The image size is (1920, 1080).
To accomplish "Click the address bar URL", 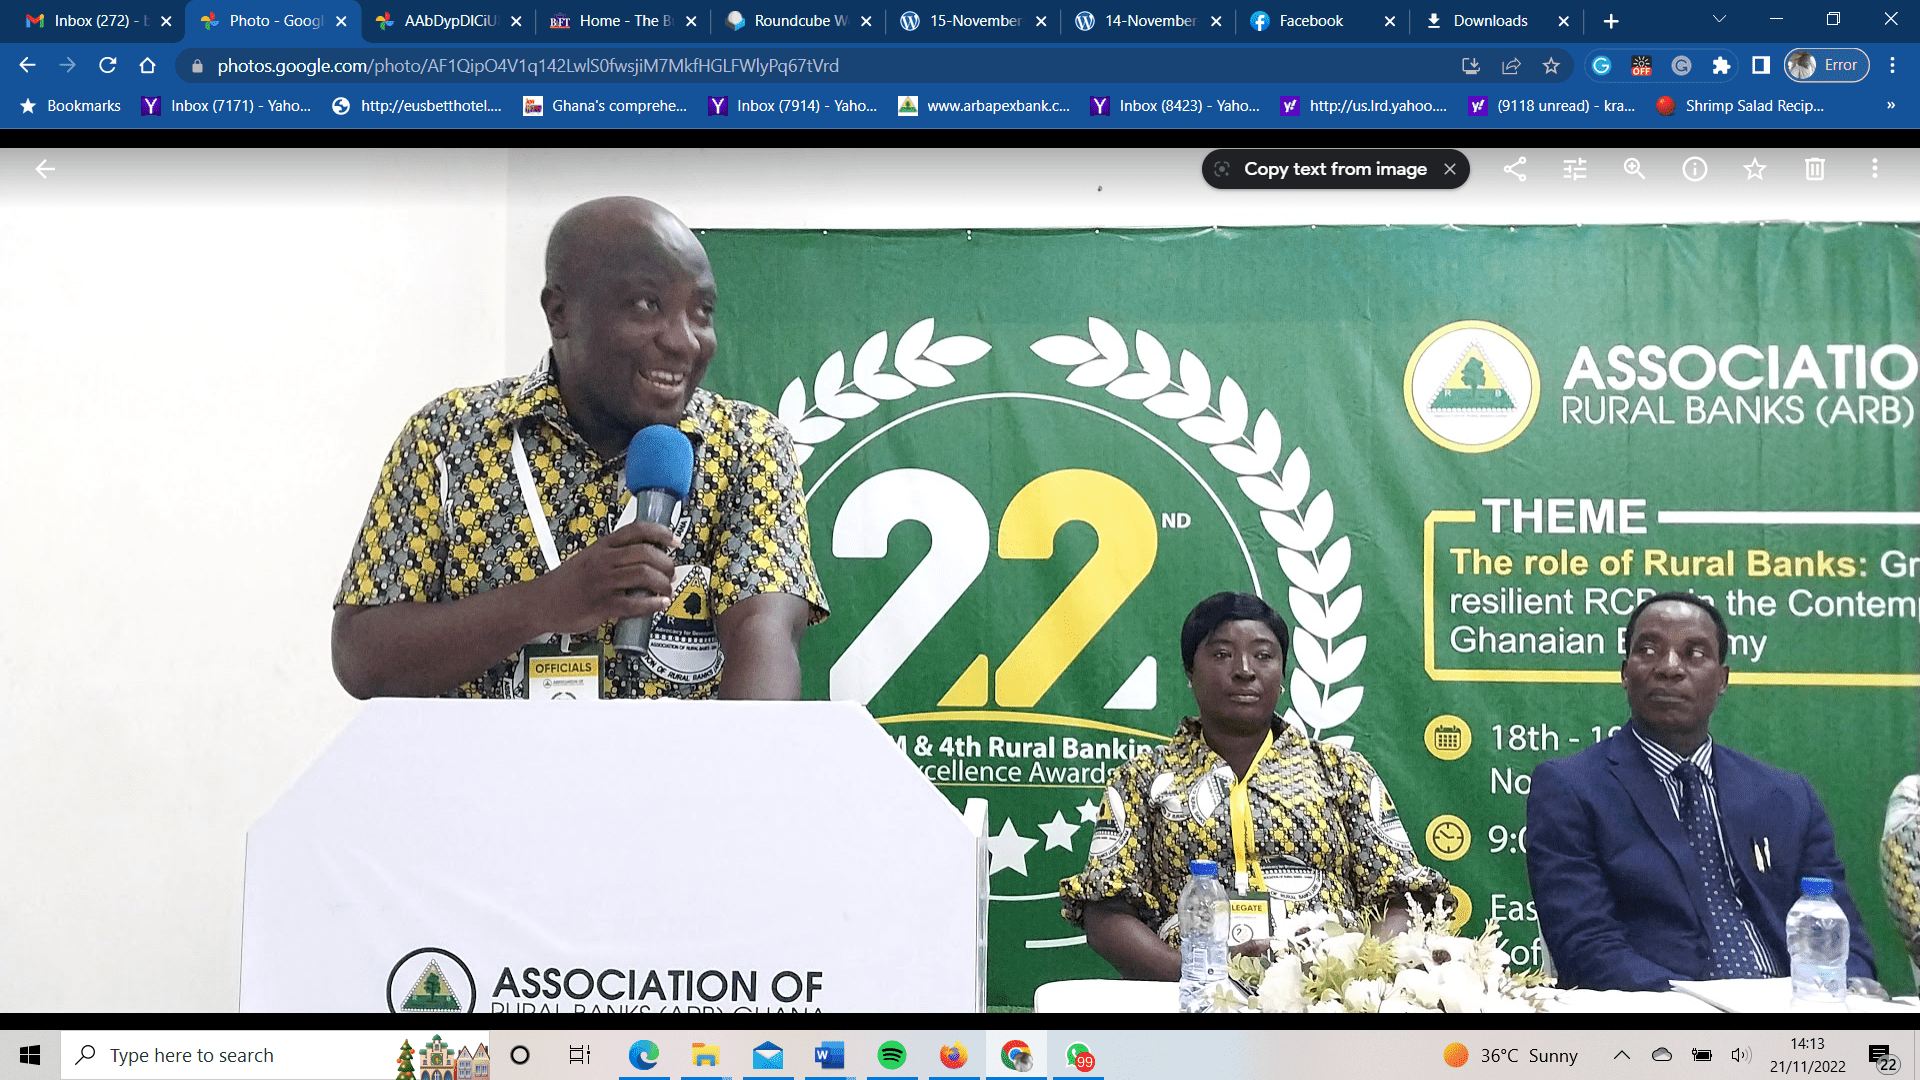I will [528, 65].
